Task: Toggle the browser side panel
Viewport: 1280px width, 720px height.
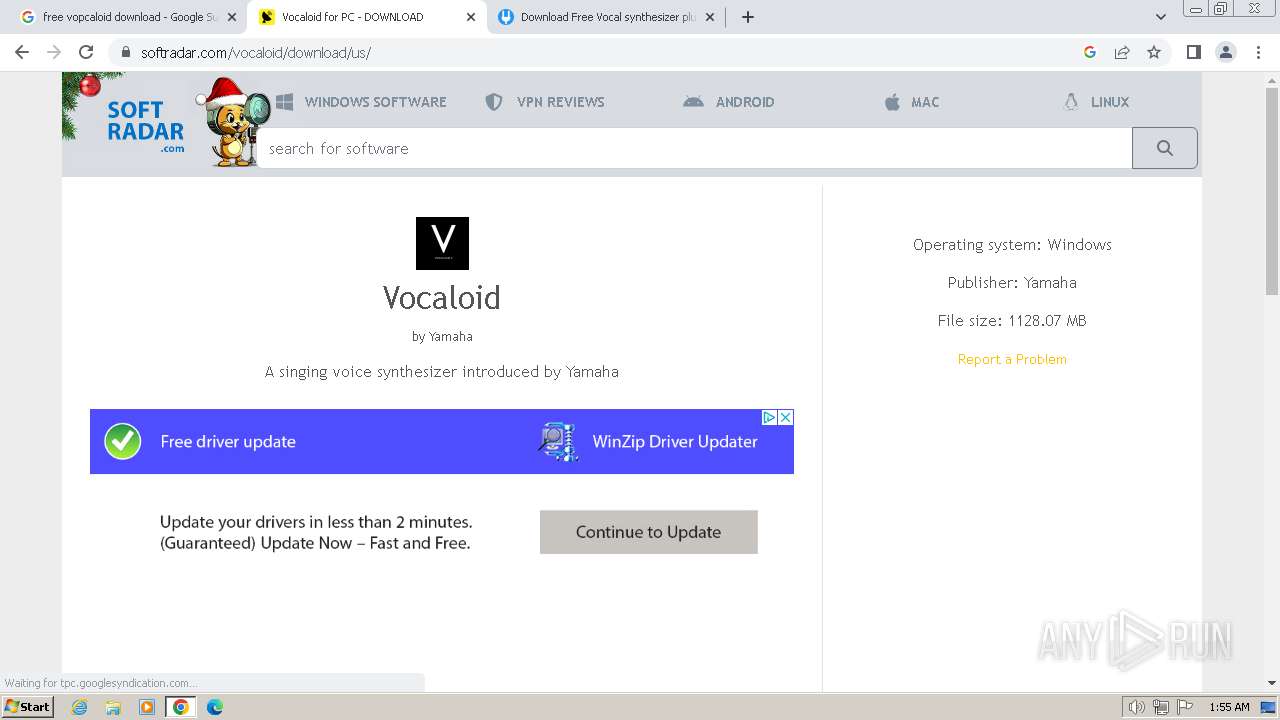Action: tap(1193, 52)
